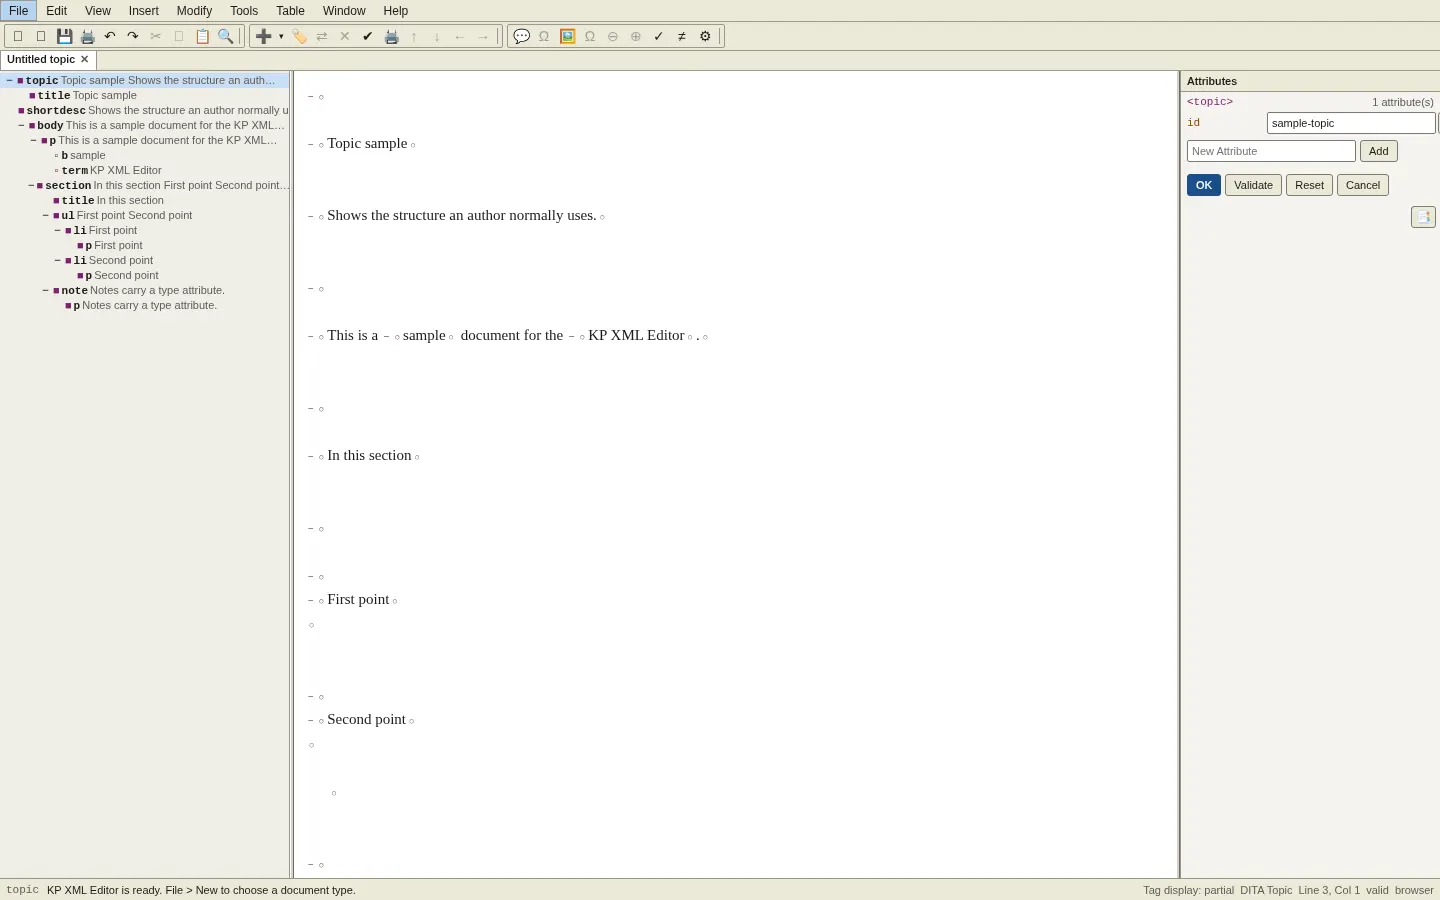Image resolution: width=1440 pixels, height=900 pixels.
Task: Click 'Topic sample' heading in editor
Action: (367, 143)
